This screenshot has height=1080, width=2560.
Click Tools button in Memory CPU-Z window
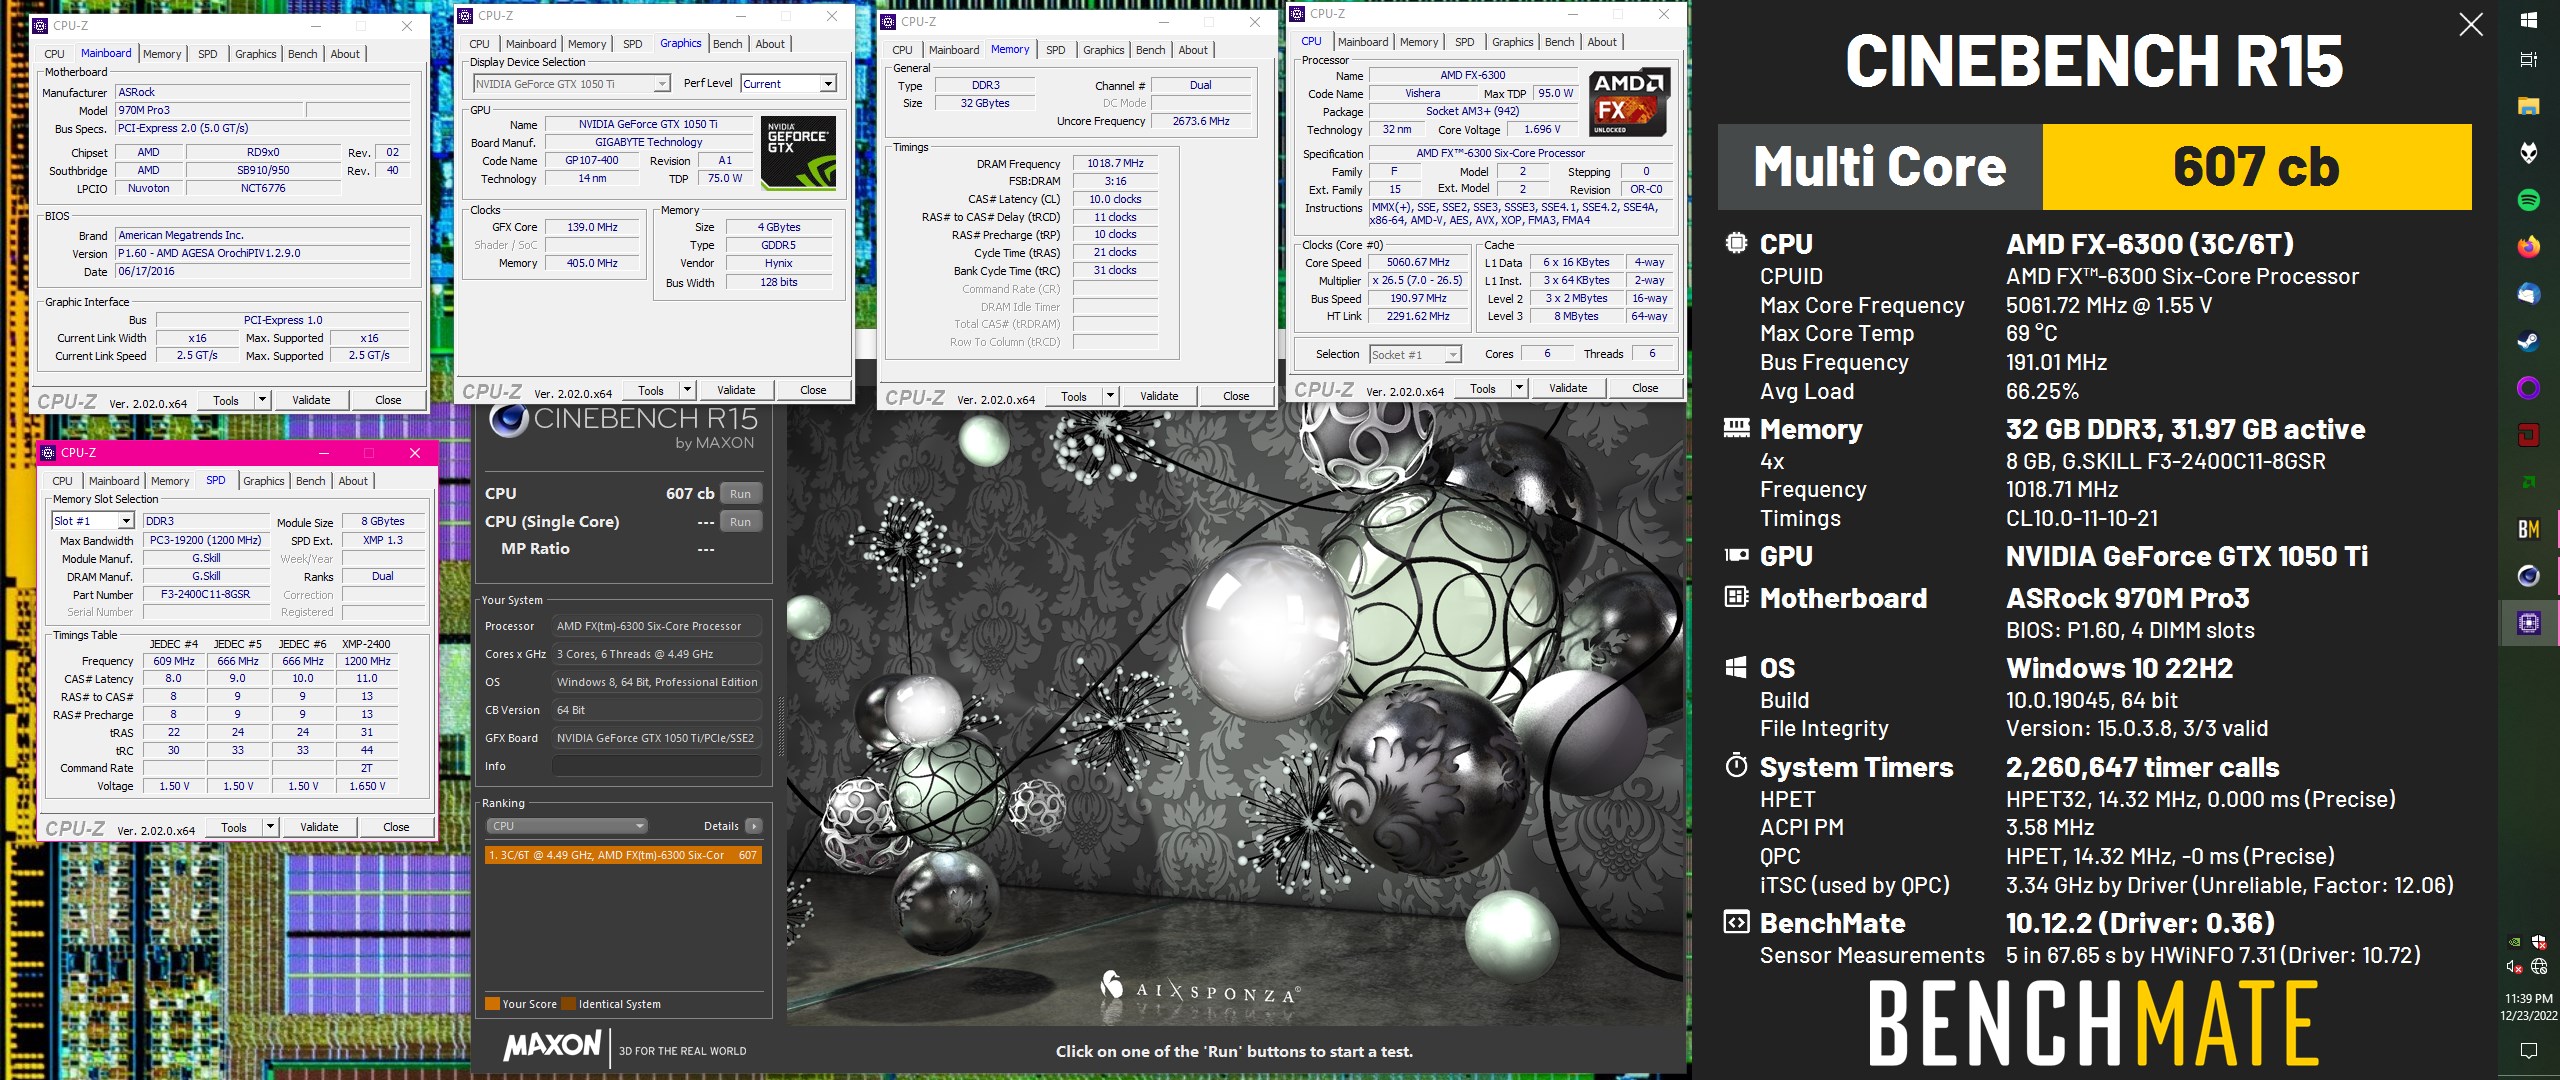click(1074, 396)
